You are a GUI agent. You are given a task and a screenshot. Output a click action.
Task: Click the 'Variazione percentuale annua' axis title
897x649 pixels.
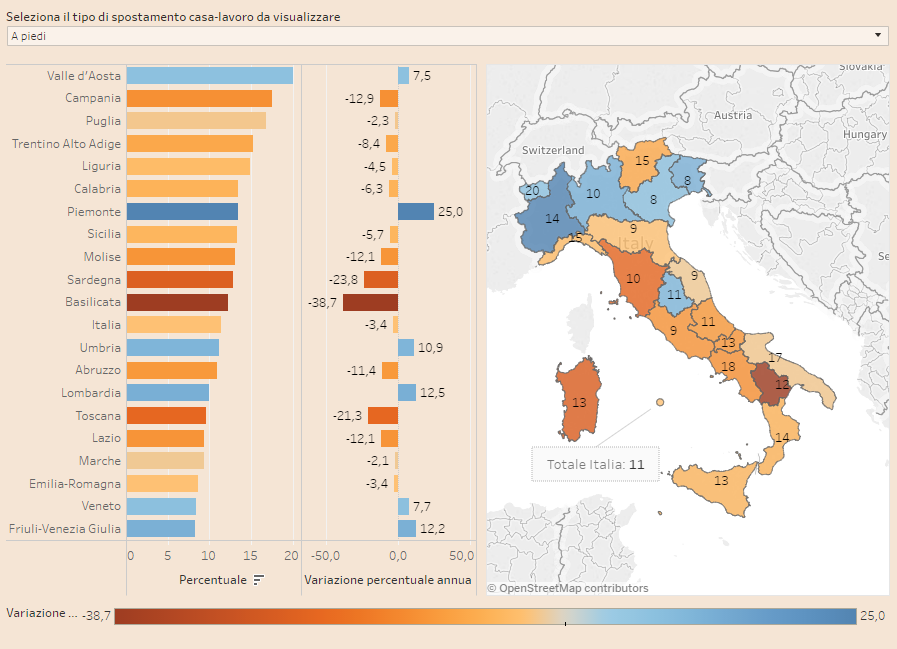tap(387, 580)
